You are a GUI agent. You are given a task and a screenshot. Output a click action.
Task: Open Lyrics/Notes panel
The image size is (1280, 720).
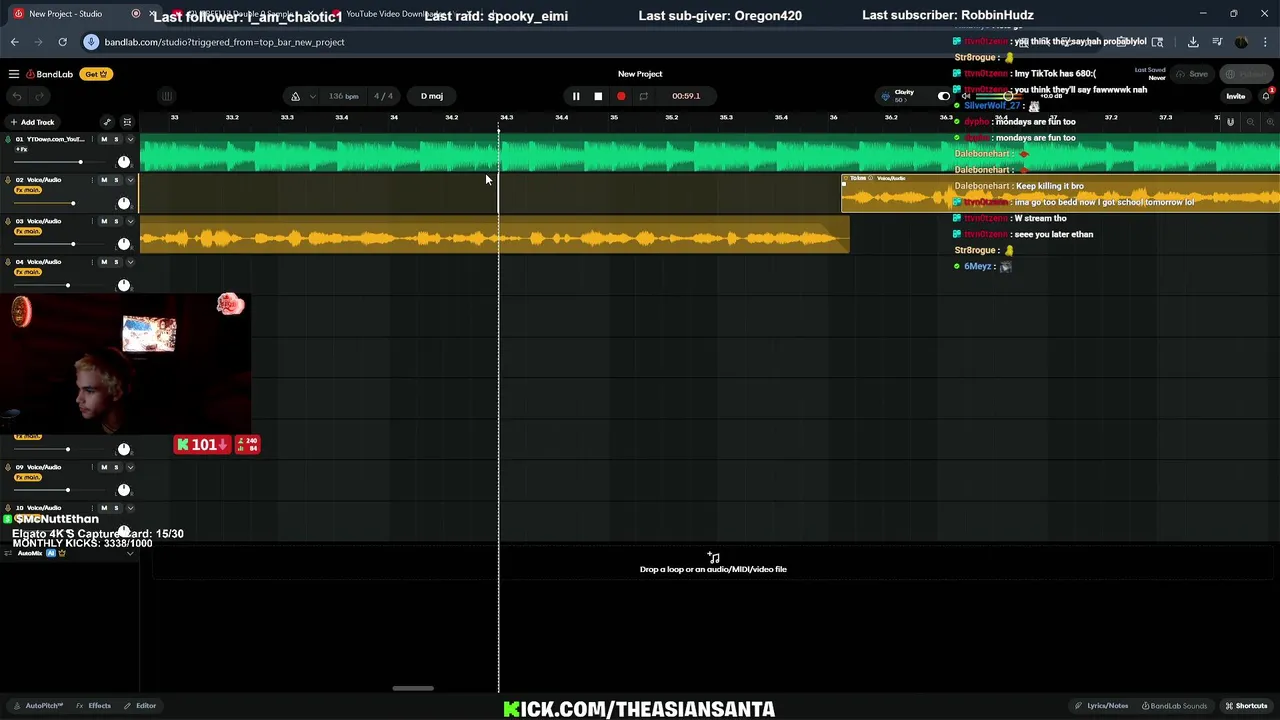(1102, 706)
